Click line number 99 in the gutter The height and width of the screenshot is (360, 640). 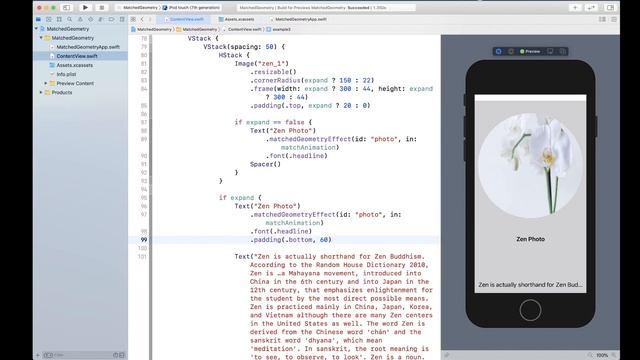click(144, 240)
